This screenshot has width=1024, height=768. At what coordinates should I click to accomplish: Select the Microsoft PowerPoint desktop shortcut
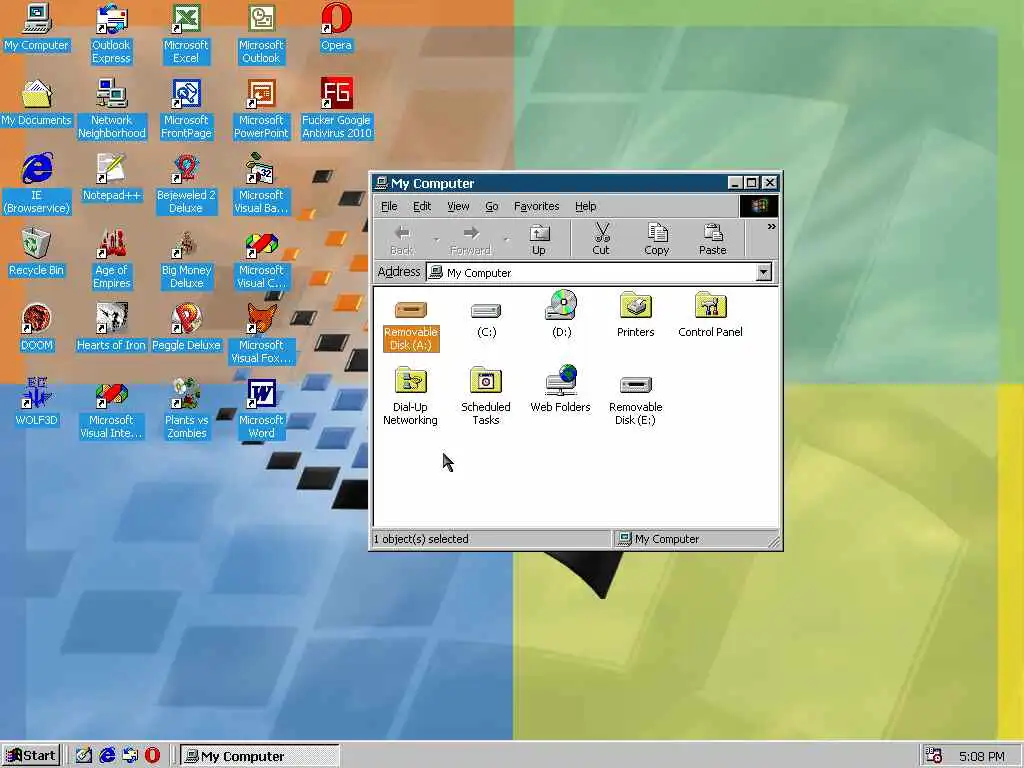pyautogui.click(x=261, y=109)
